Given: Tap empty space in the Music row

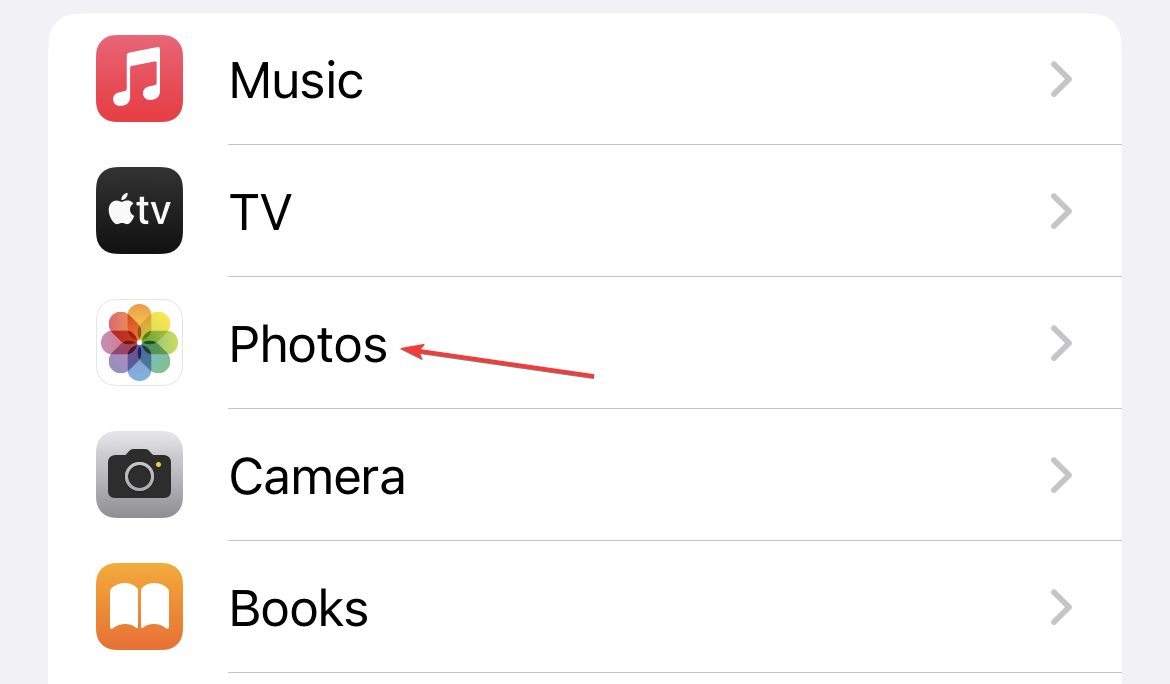Looking at the screenshot, I should click(701, 79).
